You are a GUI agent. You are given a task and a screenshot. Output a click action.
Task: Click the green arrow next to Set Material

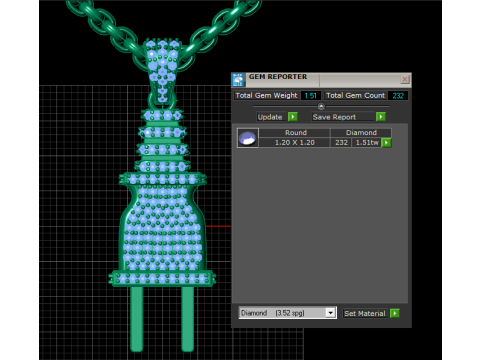[x=395, y=313]
